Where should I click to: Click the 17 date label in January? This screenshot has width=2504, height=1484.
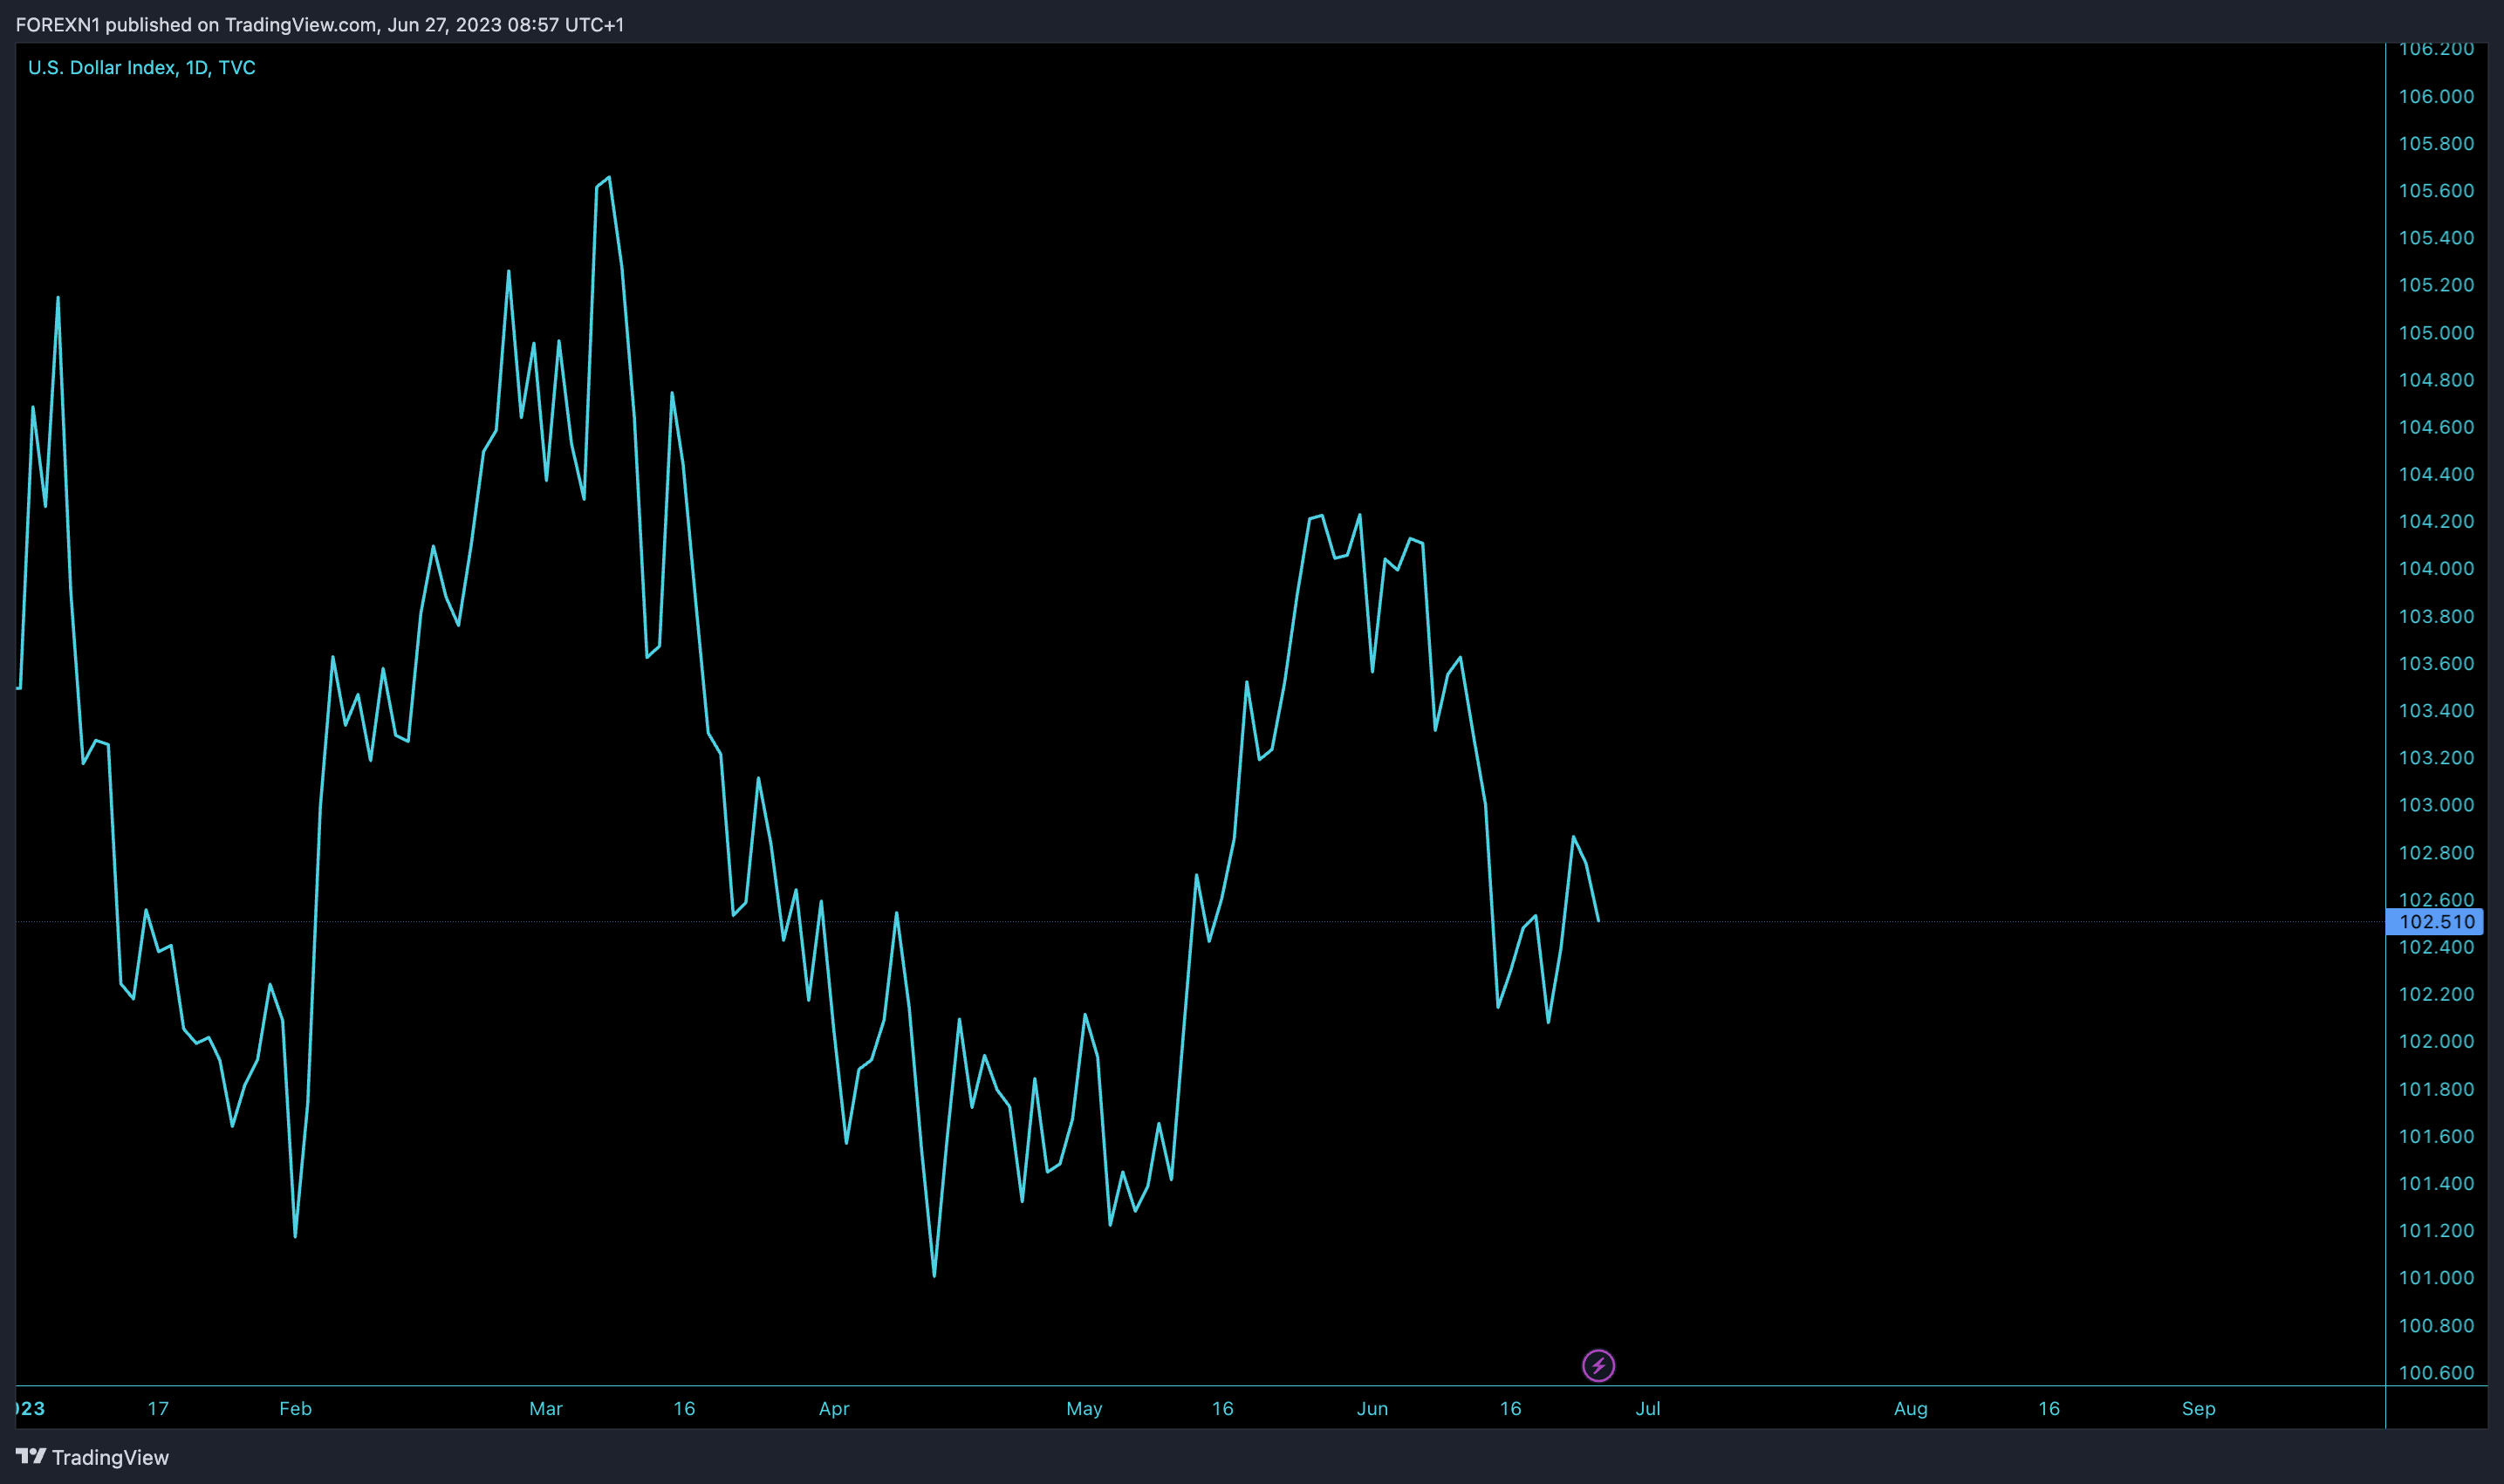[x=158, y=1408]
